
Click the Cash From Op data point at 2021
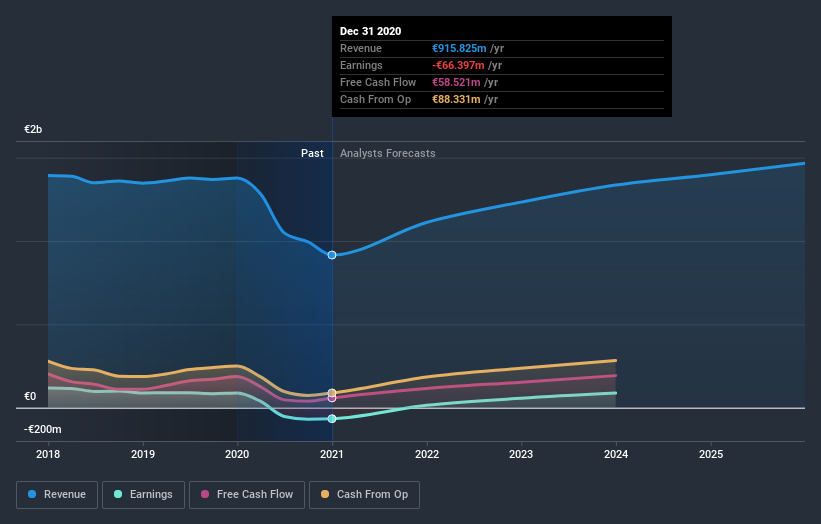tap(332, 393)
